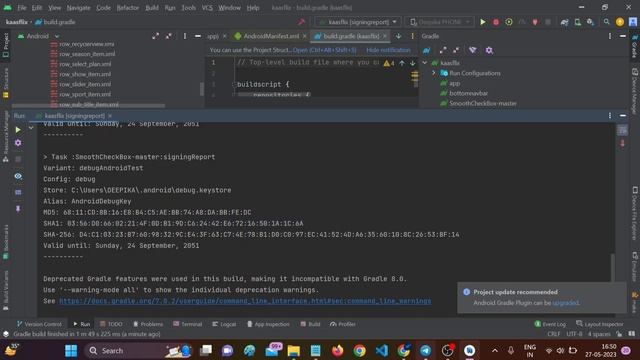Open the Terminal tool window tab
The image size is (640, 360).
(187, 324)
